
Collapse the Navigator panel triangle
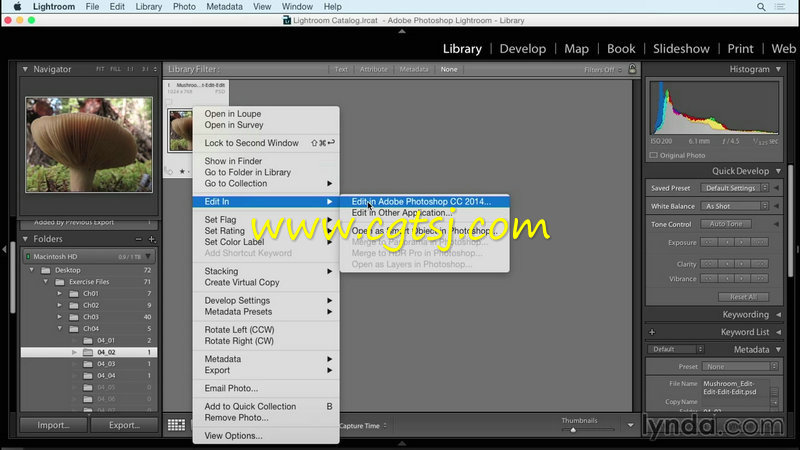[25, 69]
